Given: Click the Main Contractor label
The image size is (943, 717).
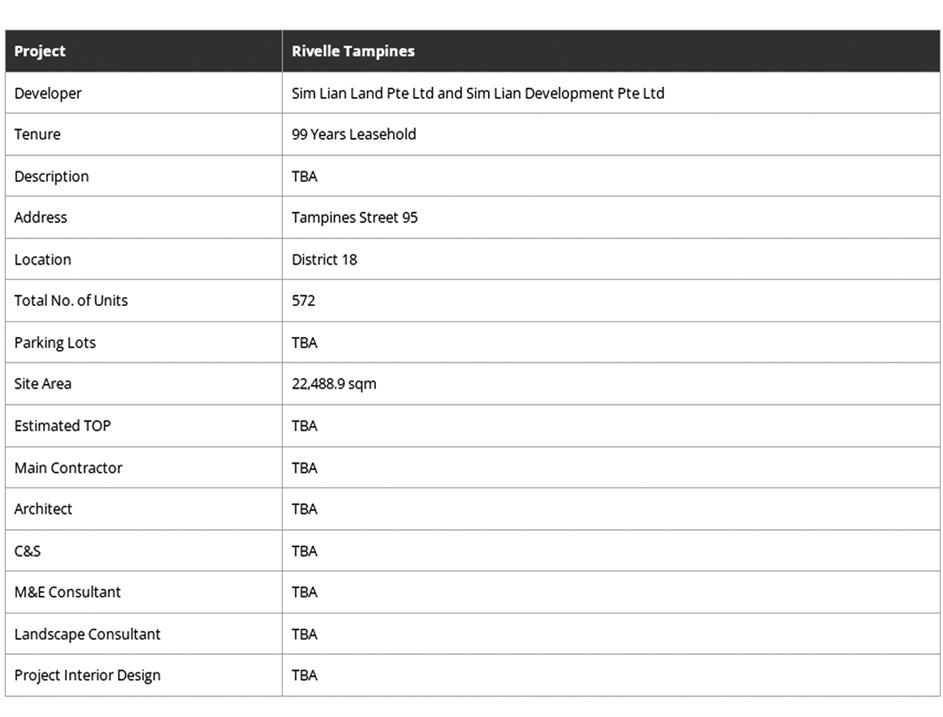Looking at the screenshot, I should click(x=68, y=467).
